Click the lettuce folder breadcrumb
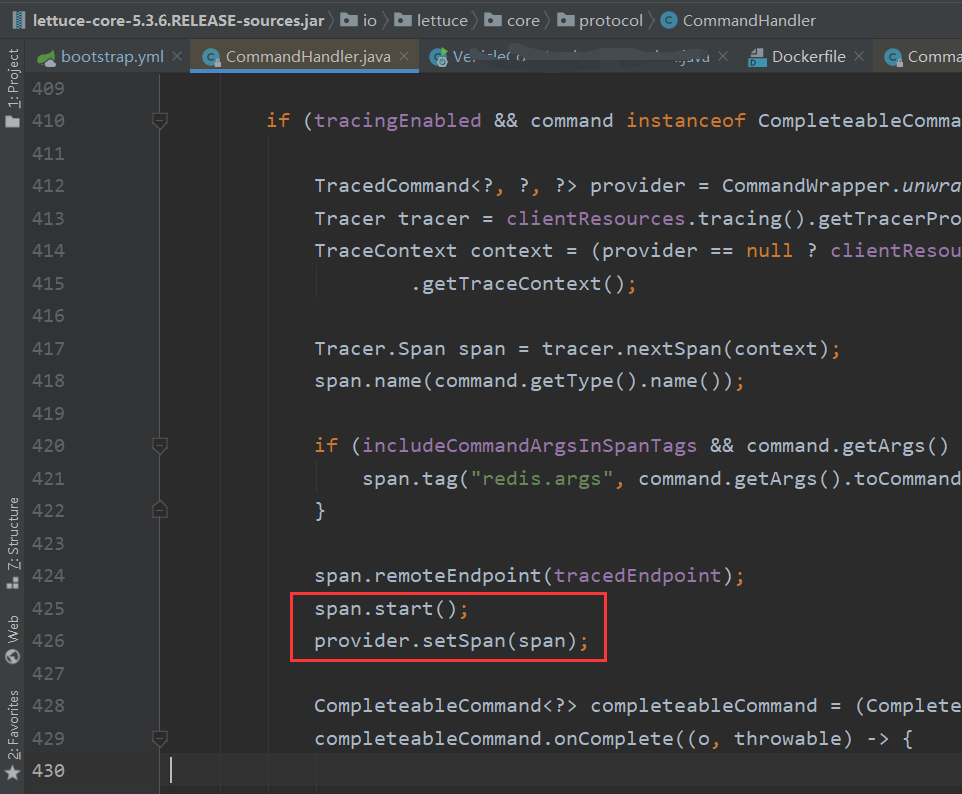 pos(431,20)
